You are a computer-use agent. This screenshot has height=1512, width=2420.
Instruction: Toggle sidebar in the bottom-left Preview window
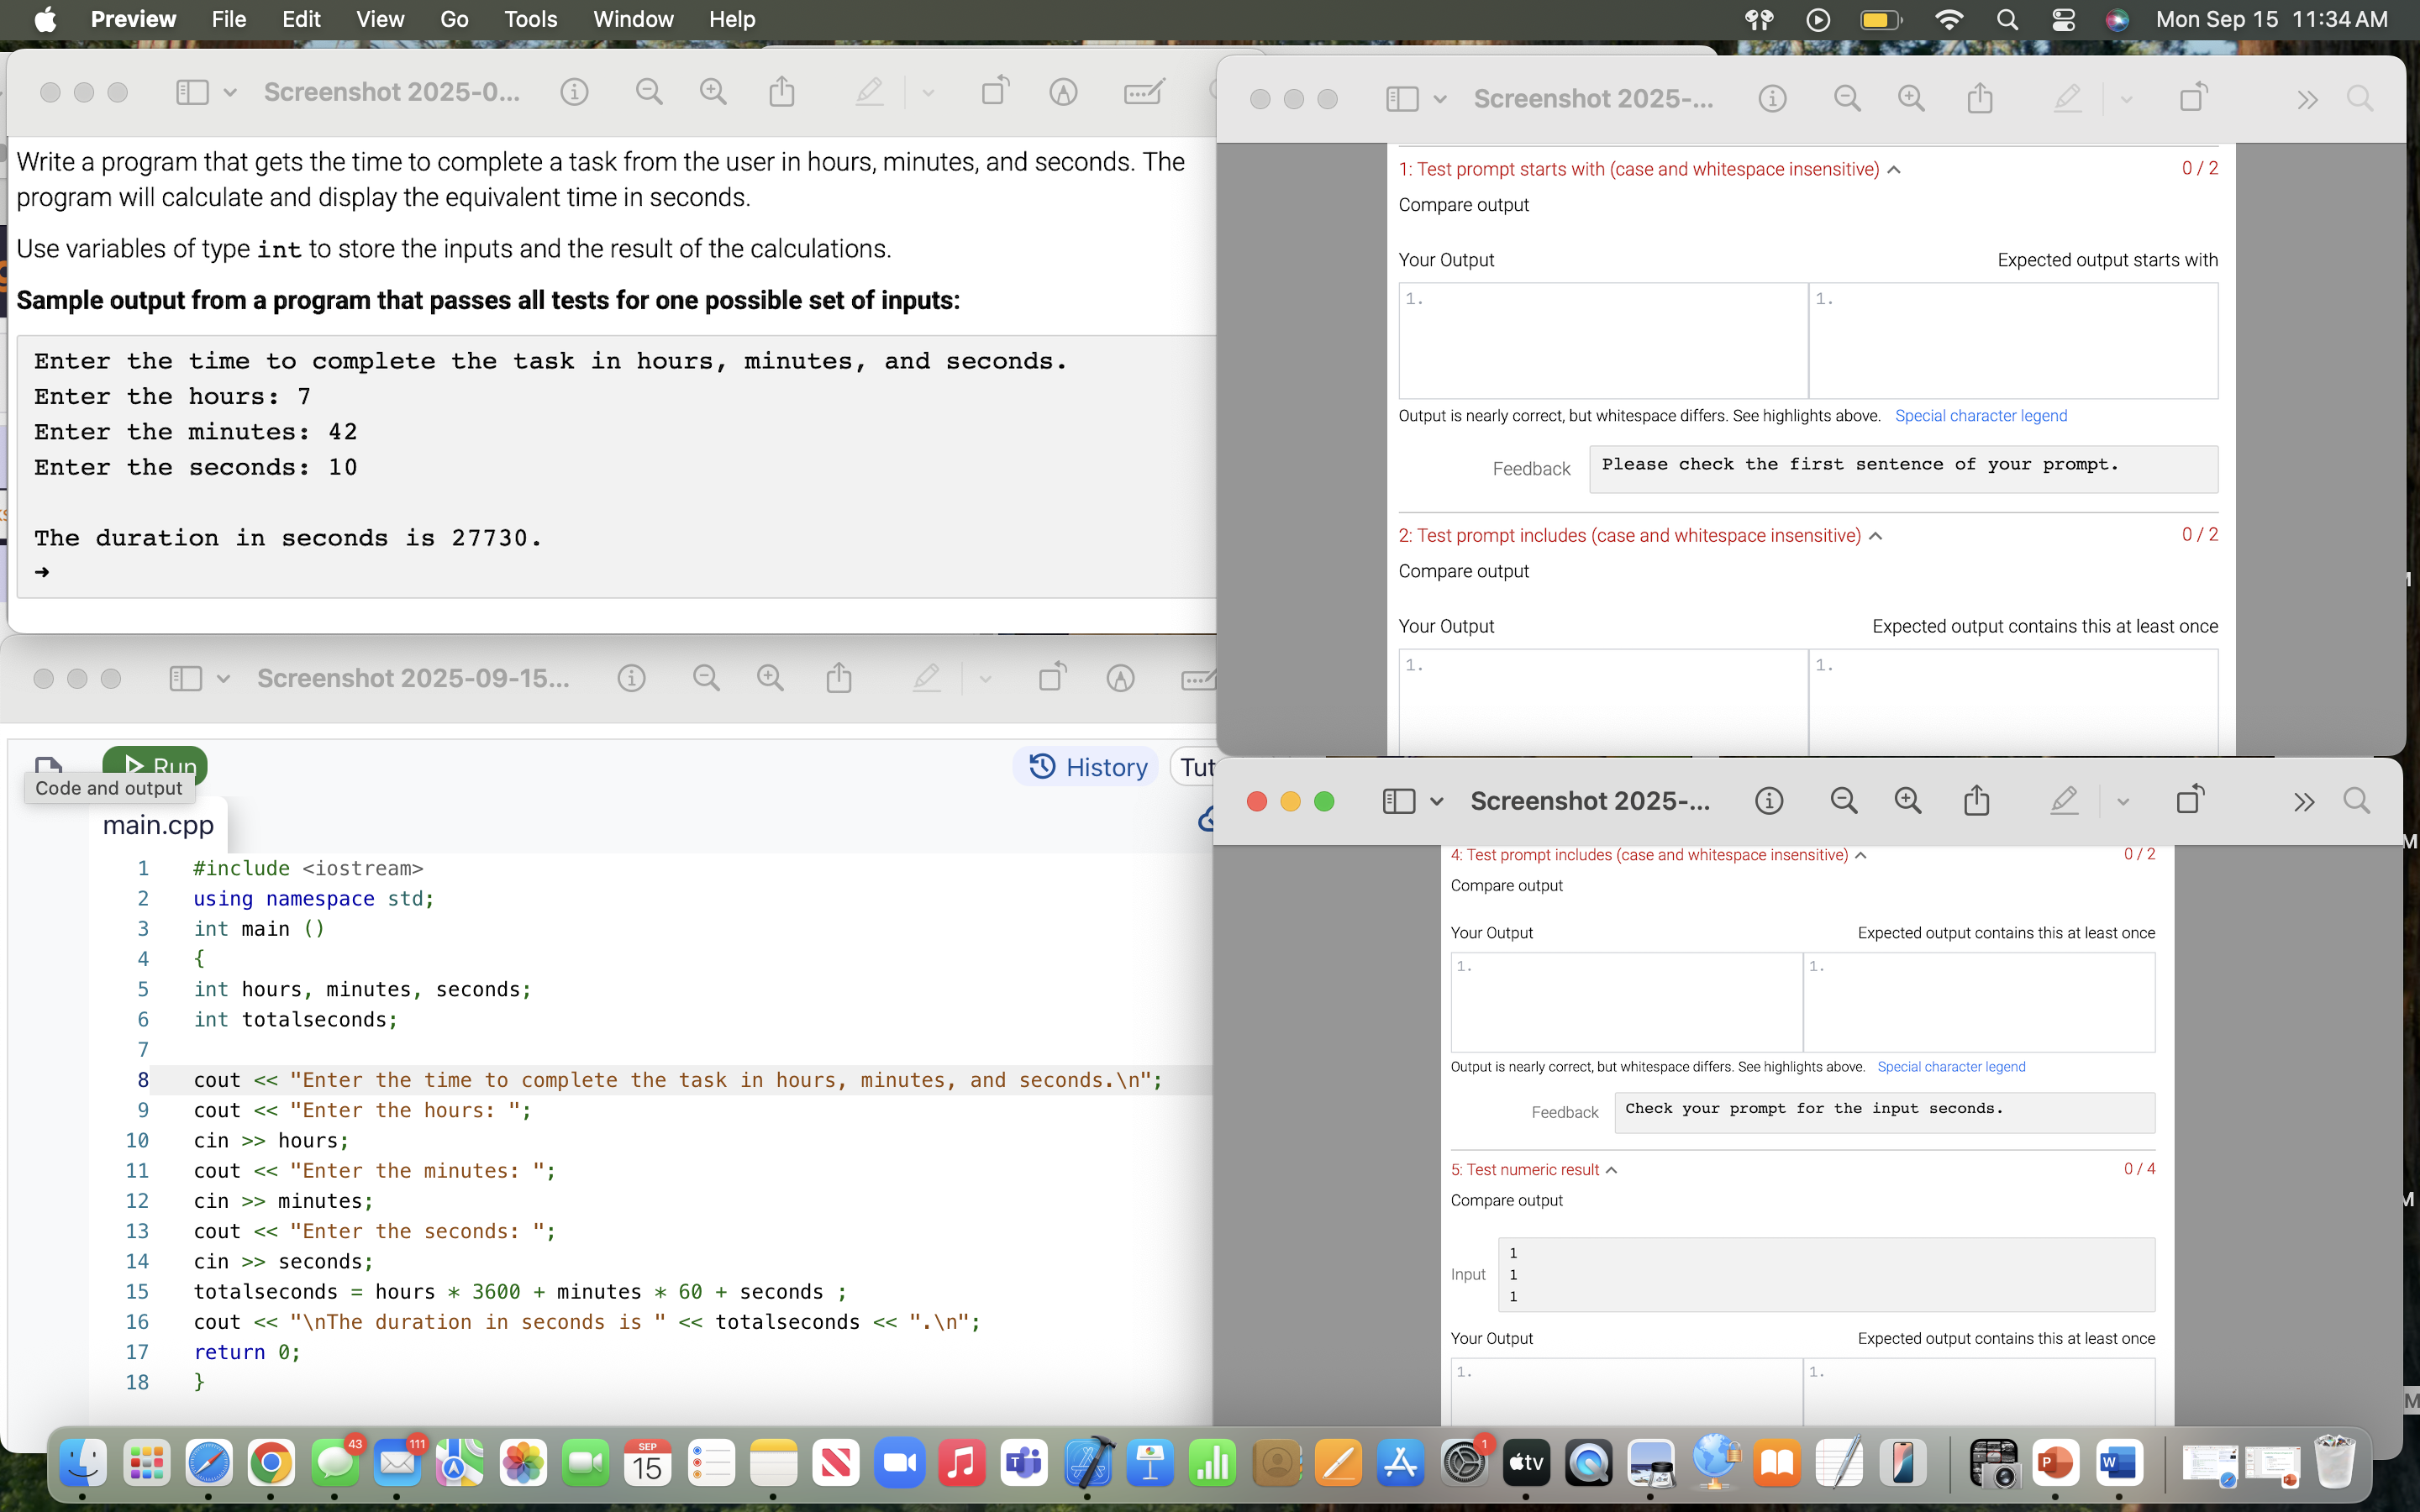point(185,678)
